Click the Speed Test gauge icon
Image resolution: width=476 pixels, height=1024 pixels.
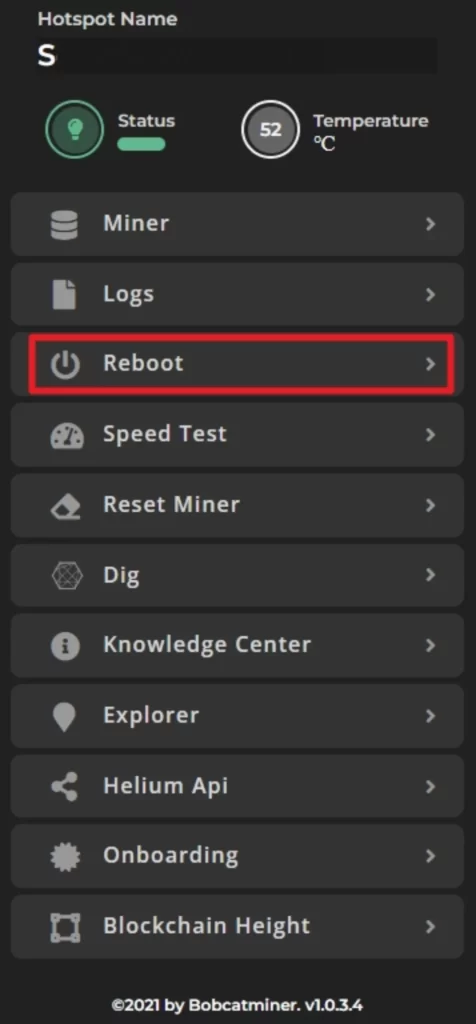[67, 435]
